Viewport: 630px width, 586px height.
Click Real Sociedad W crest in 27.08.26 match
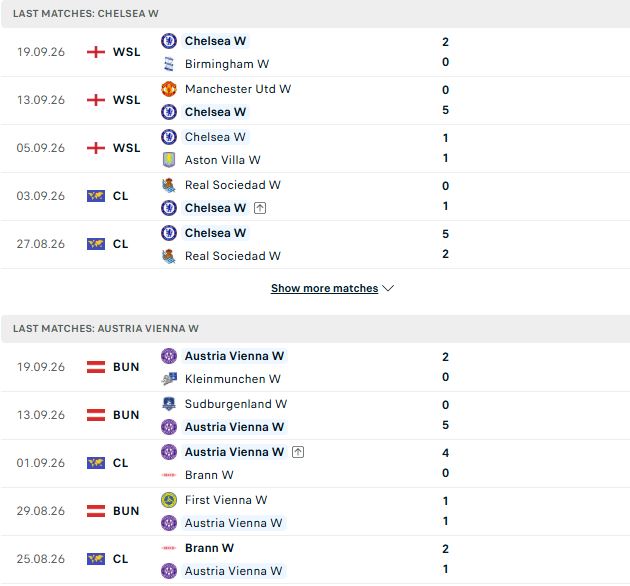[x=169, y=256]
